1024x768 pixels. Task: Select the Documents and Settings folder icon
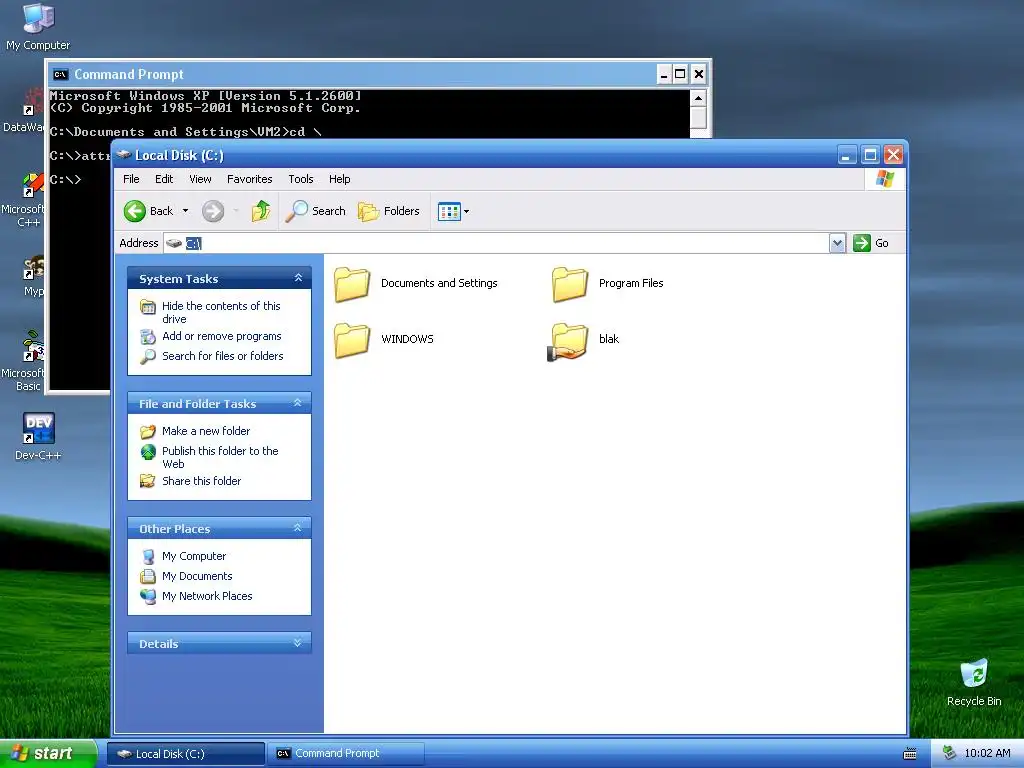(352, 283)
